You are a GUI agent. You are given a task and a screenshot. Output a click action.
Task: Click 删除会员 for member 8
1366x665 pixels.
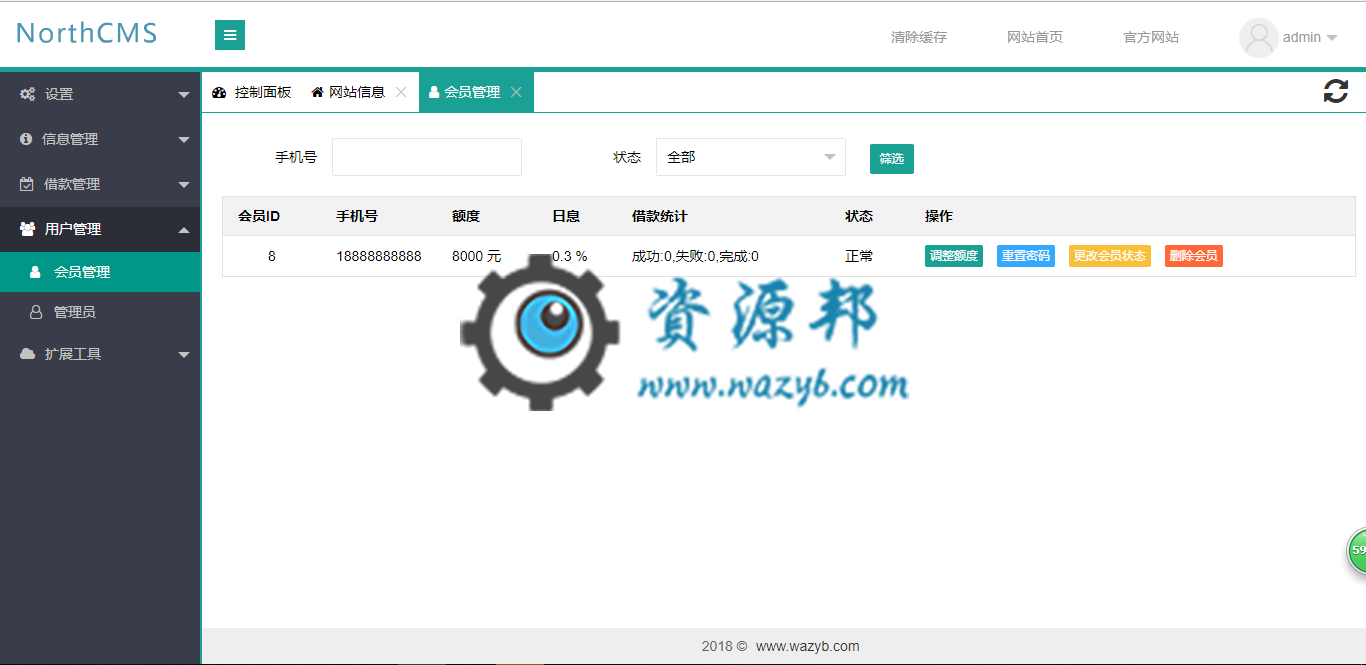[1194, 256]
